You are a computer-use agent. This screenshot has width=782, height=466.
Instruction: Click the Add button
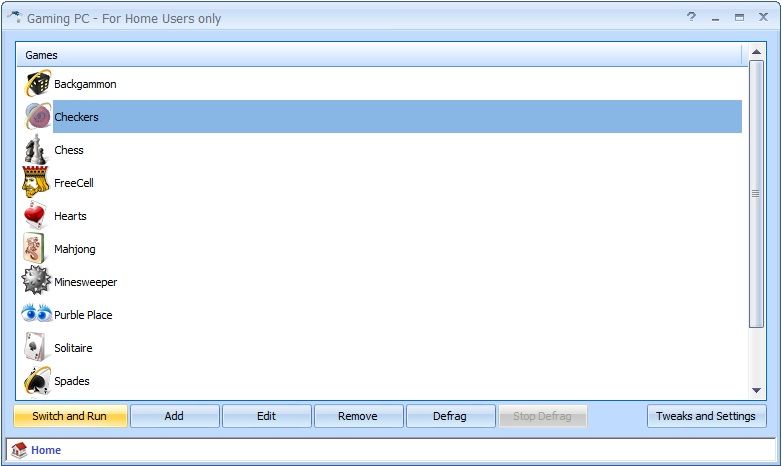click(x=175, y=416)
